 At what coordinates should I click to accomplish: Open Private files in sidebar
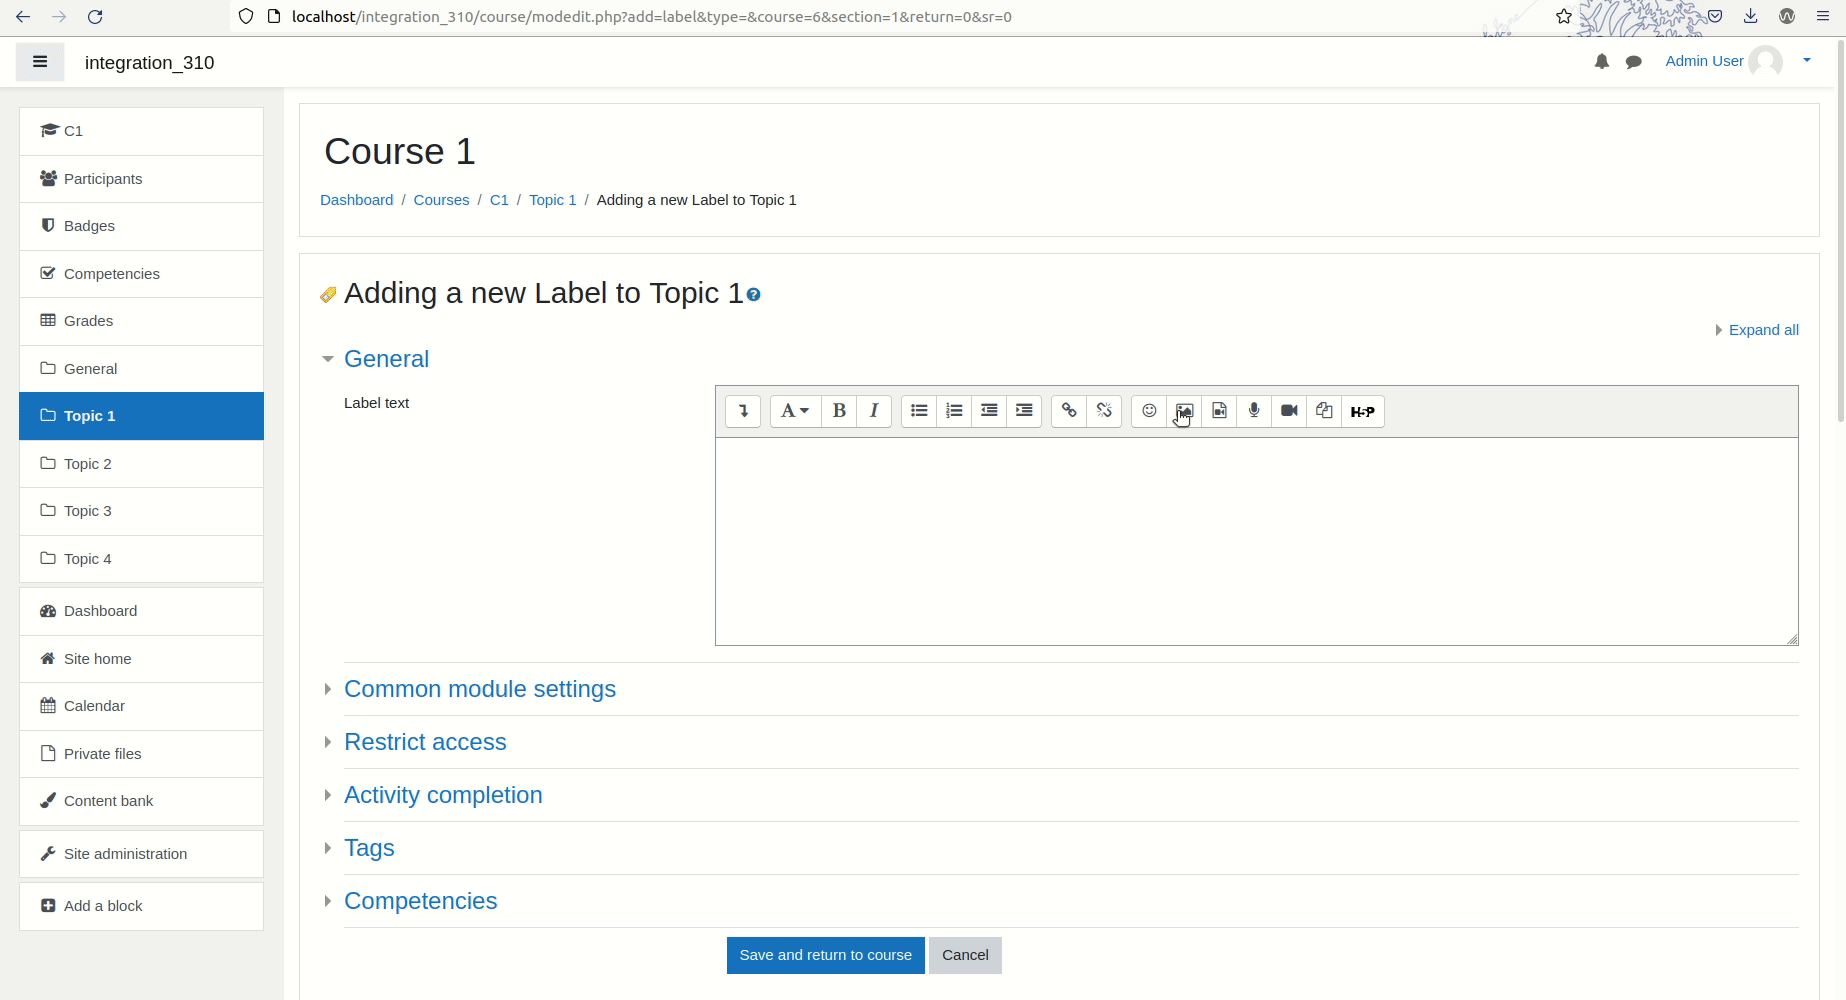[141, 754]
